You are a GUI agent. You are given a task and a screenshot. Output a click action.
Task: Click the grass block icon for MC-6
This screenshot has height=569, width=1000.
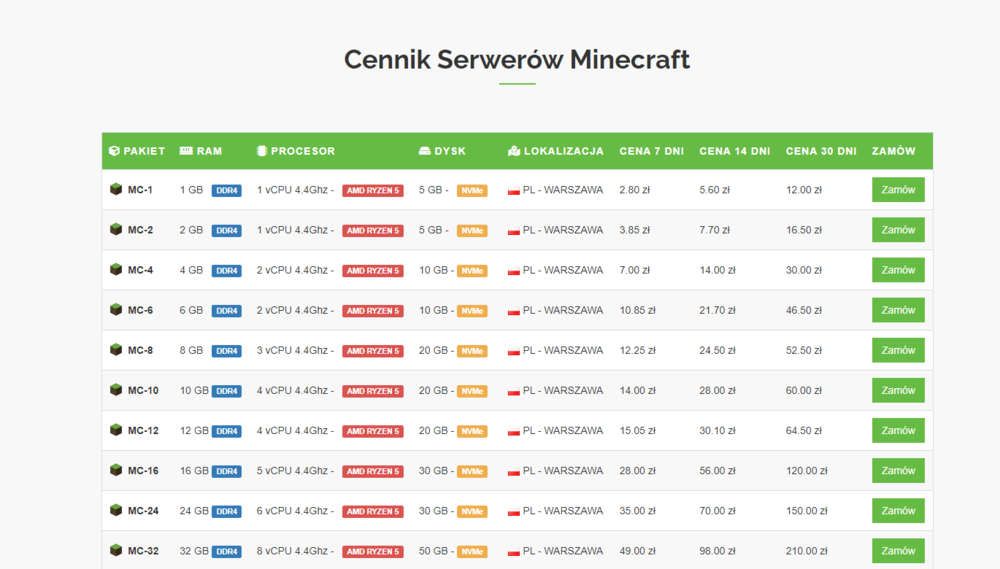[x=116, y=310]
